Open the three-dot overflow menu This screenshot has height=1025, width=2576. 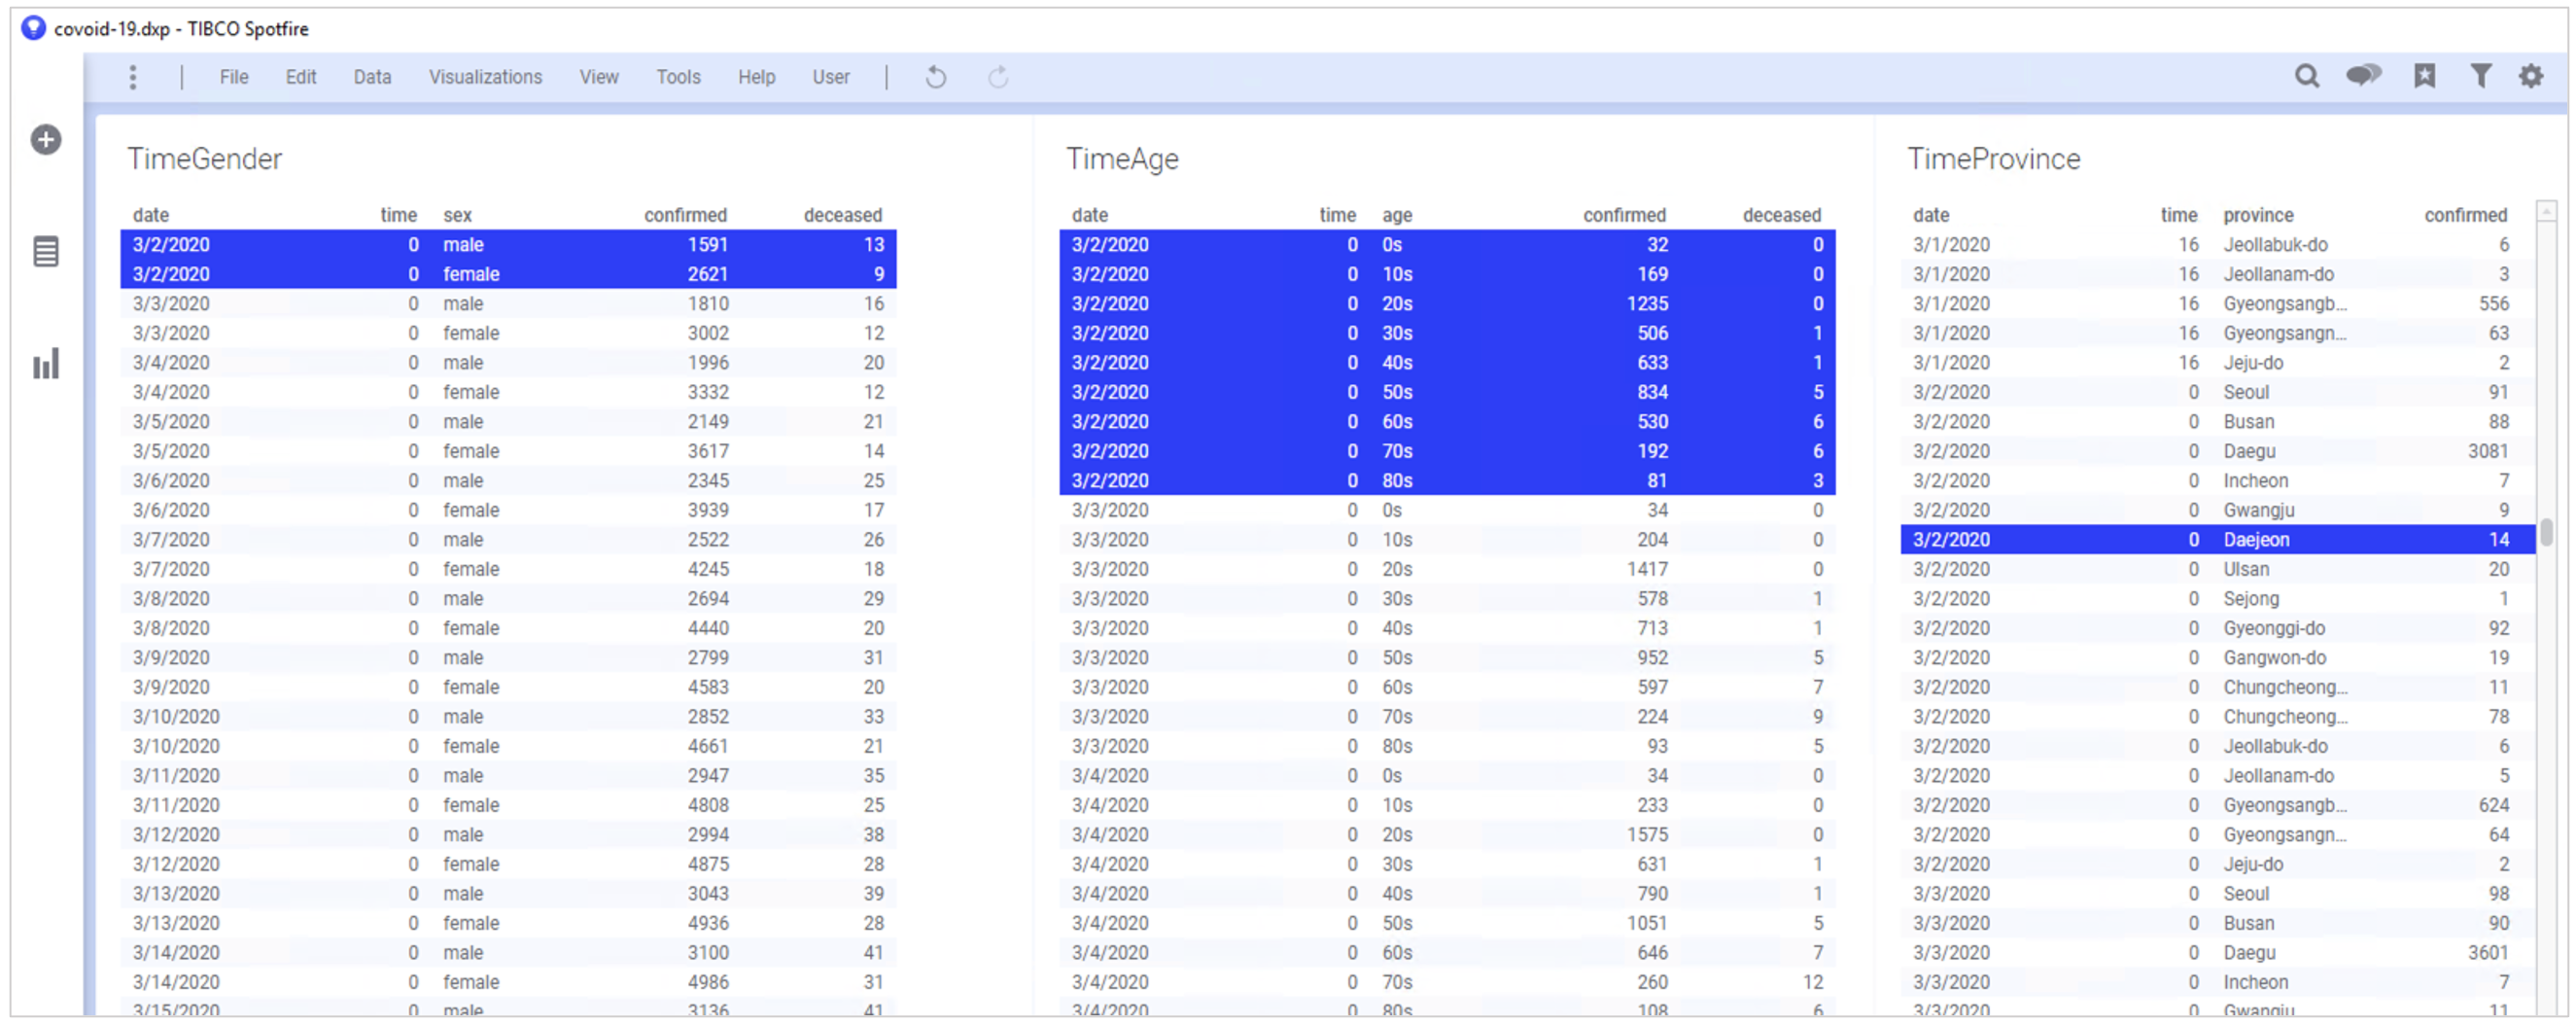click(x=132, y=77)
